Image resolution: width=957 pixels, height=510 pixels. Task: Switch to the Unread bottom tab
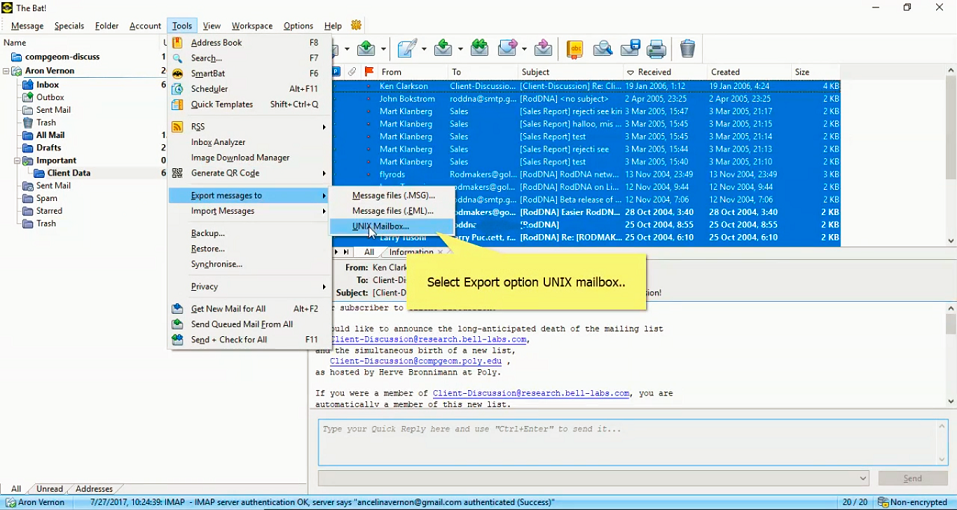point(49,489)
